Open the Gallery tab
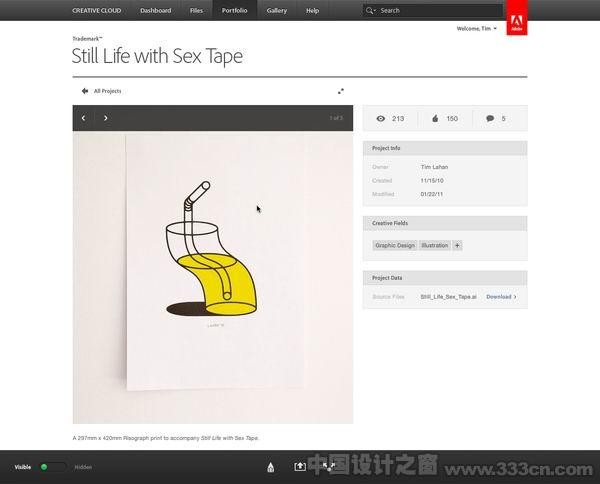Image resolution: width=600 pixels, height=484 pixels. [x=277, y=10]
